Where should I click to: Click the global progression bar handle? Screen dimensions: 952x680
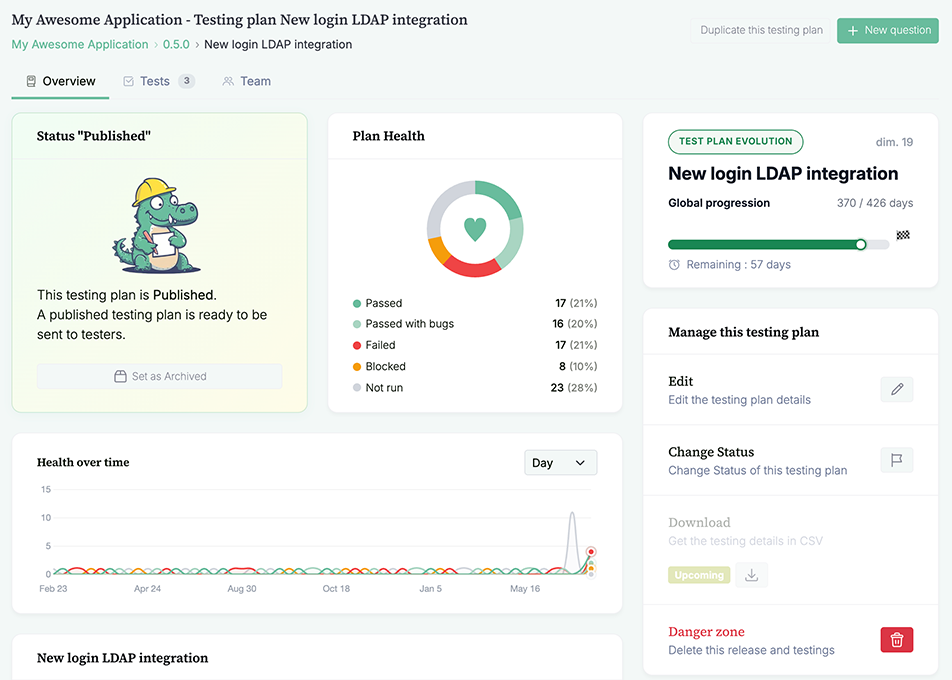861,245
